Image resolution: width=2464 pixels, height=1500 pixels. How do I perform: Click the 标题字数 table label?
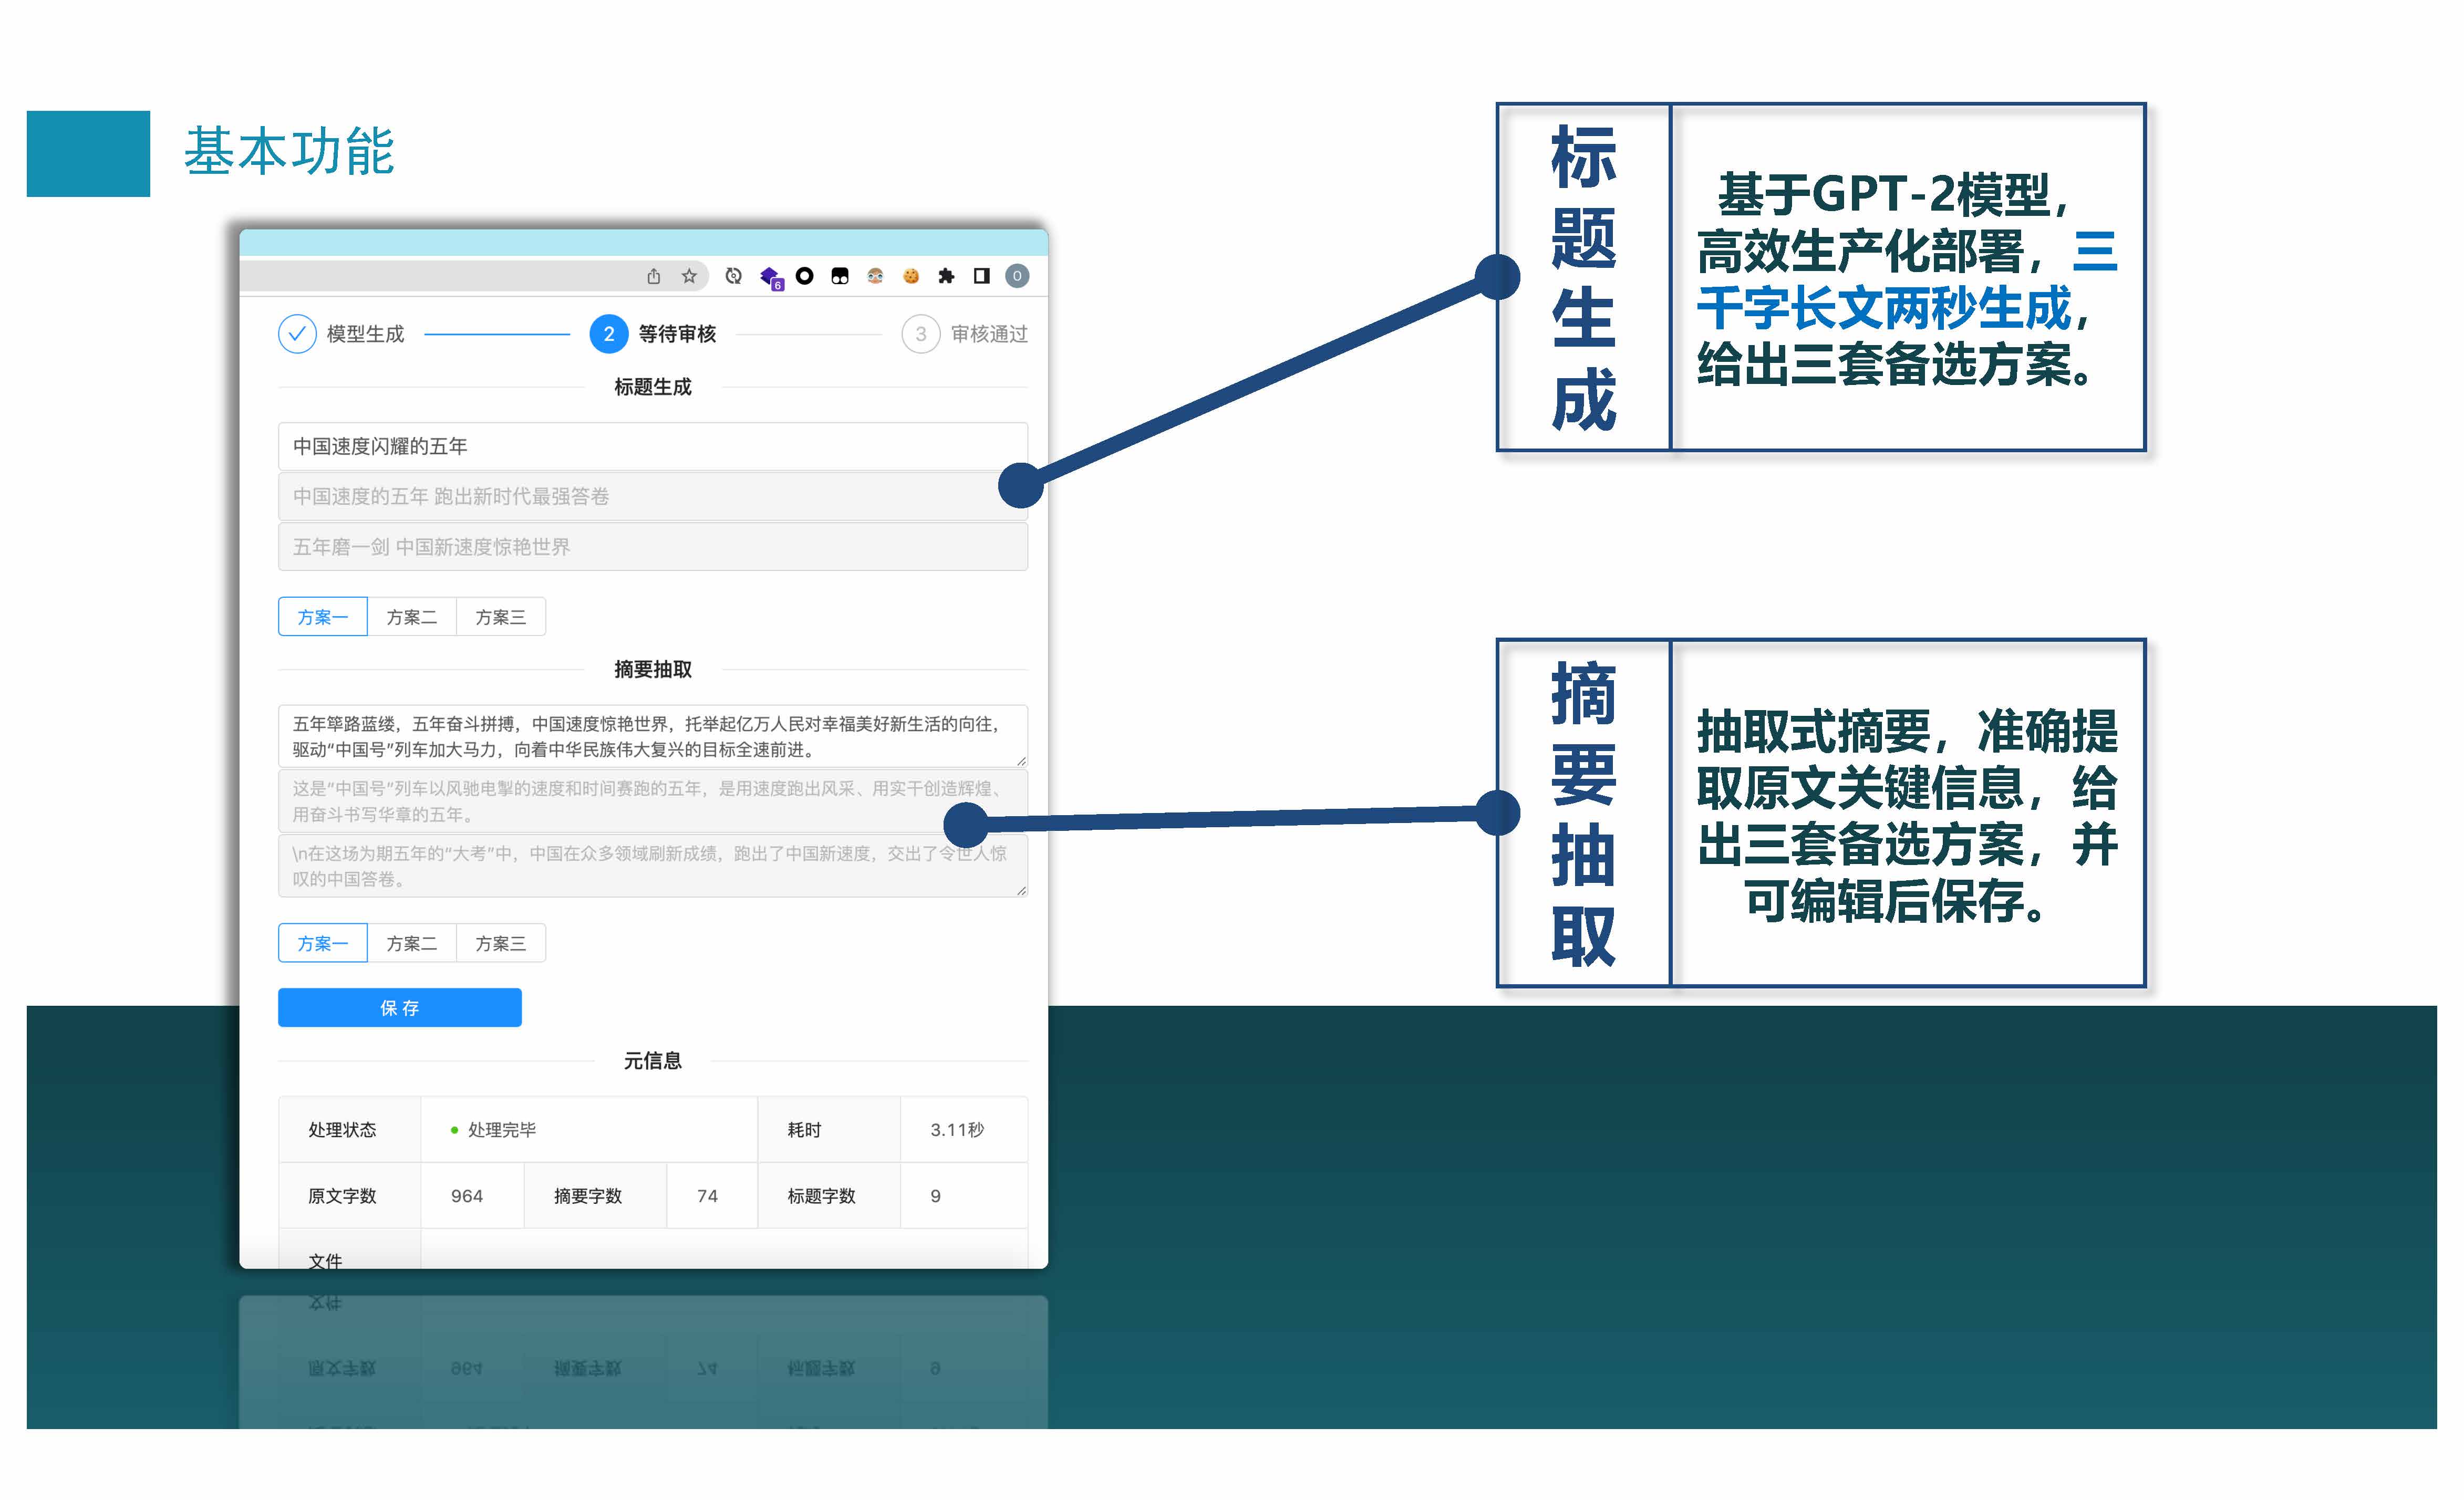pos(821,1196)
